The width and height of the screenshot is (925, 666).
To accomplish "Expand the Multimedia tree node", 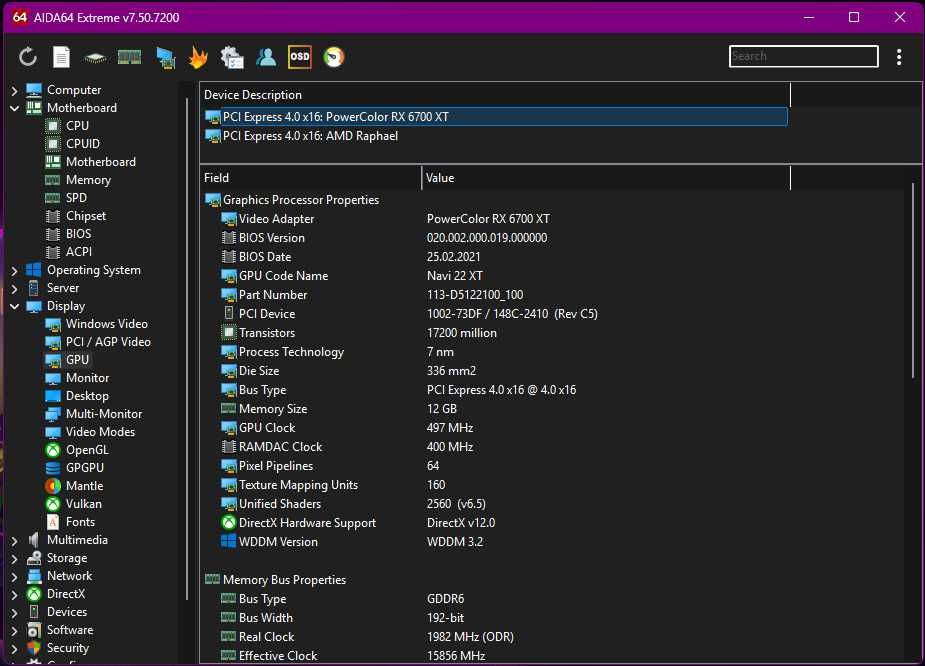I will point(14,540).
